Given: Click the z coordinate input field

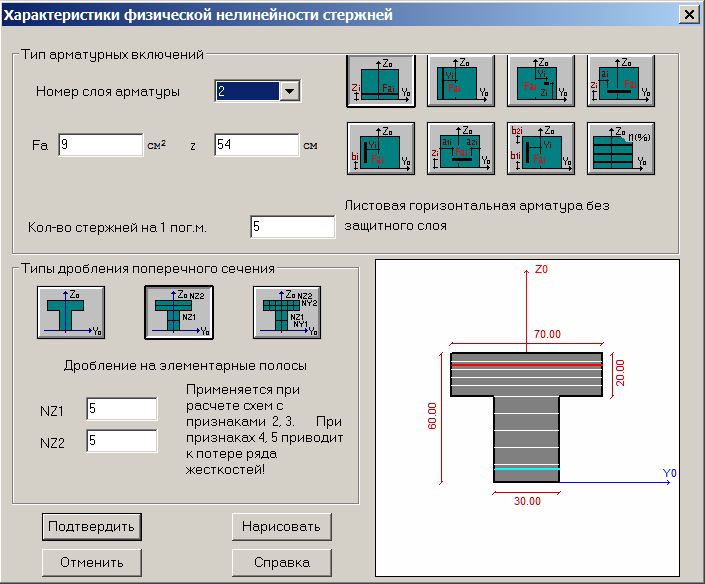Looking at the screenshot, I should [x=257, y=145].
